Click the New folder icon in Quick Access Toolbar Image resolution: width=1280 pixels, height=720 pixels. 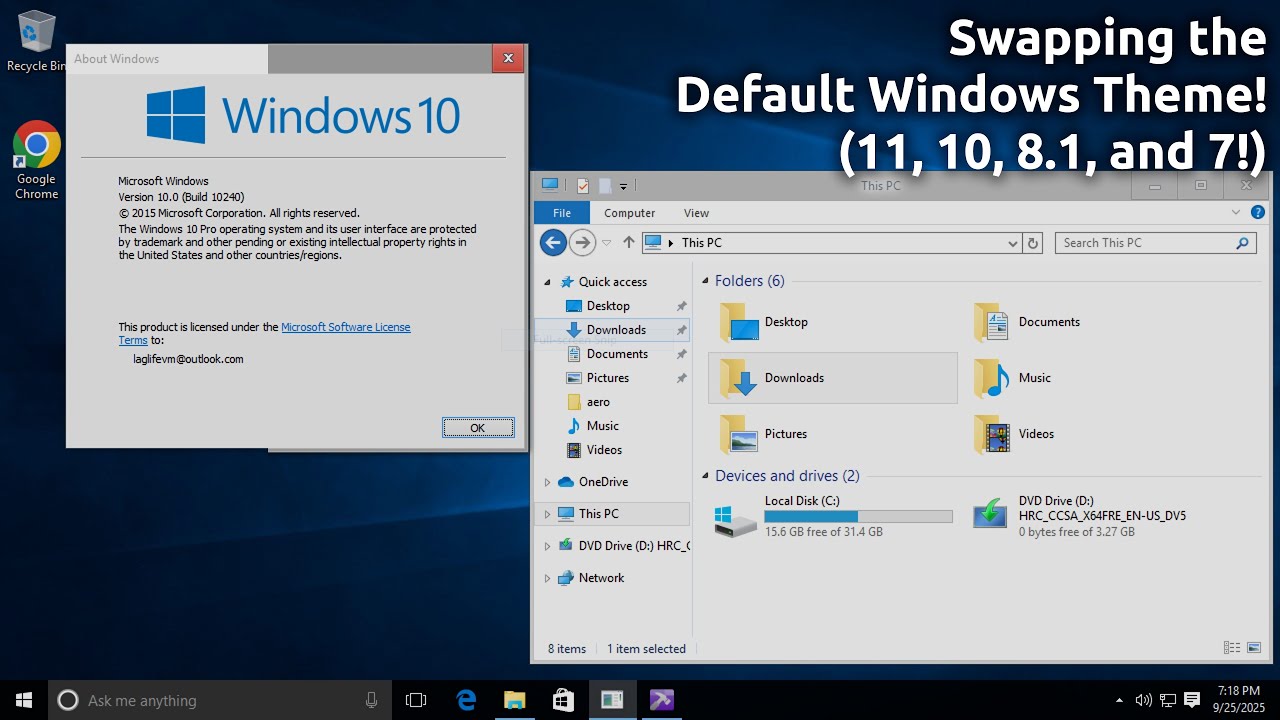pyautogui.click(x=605, y=185)
